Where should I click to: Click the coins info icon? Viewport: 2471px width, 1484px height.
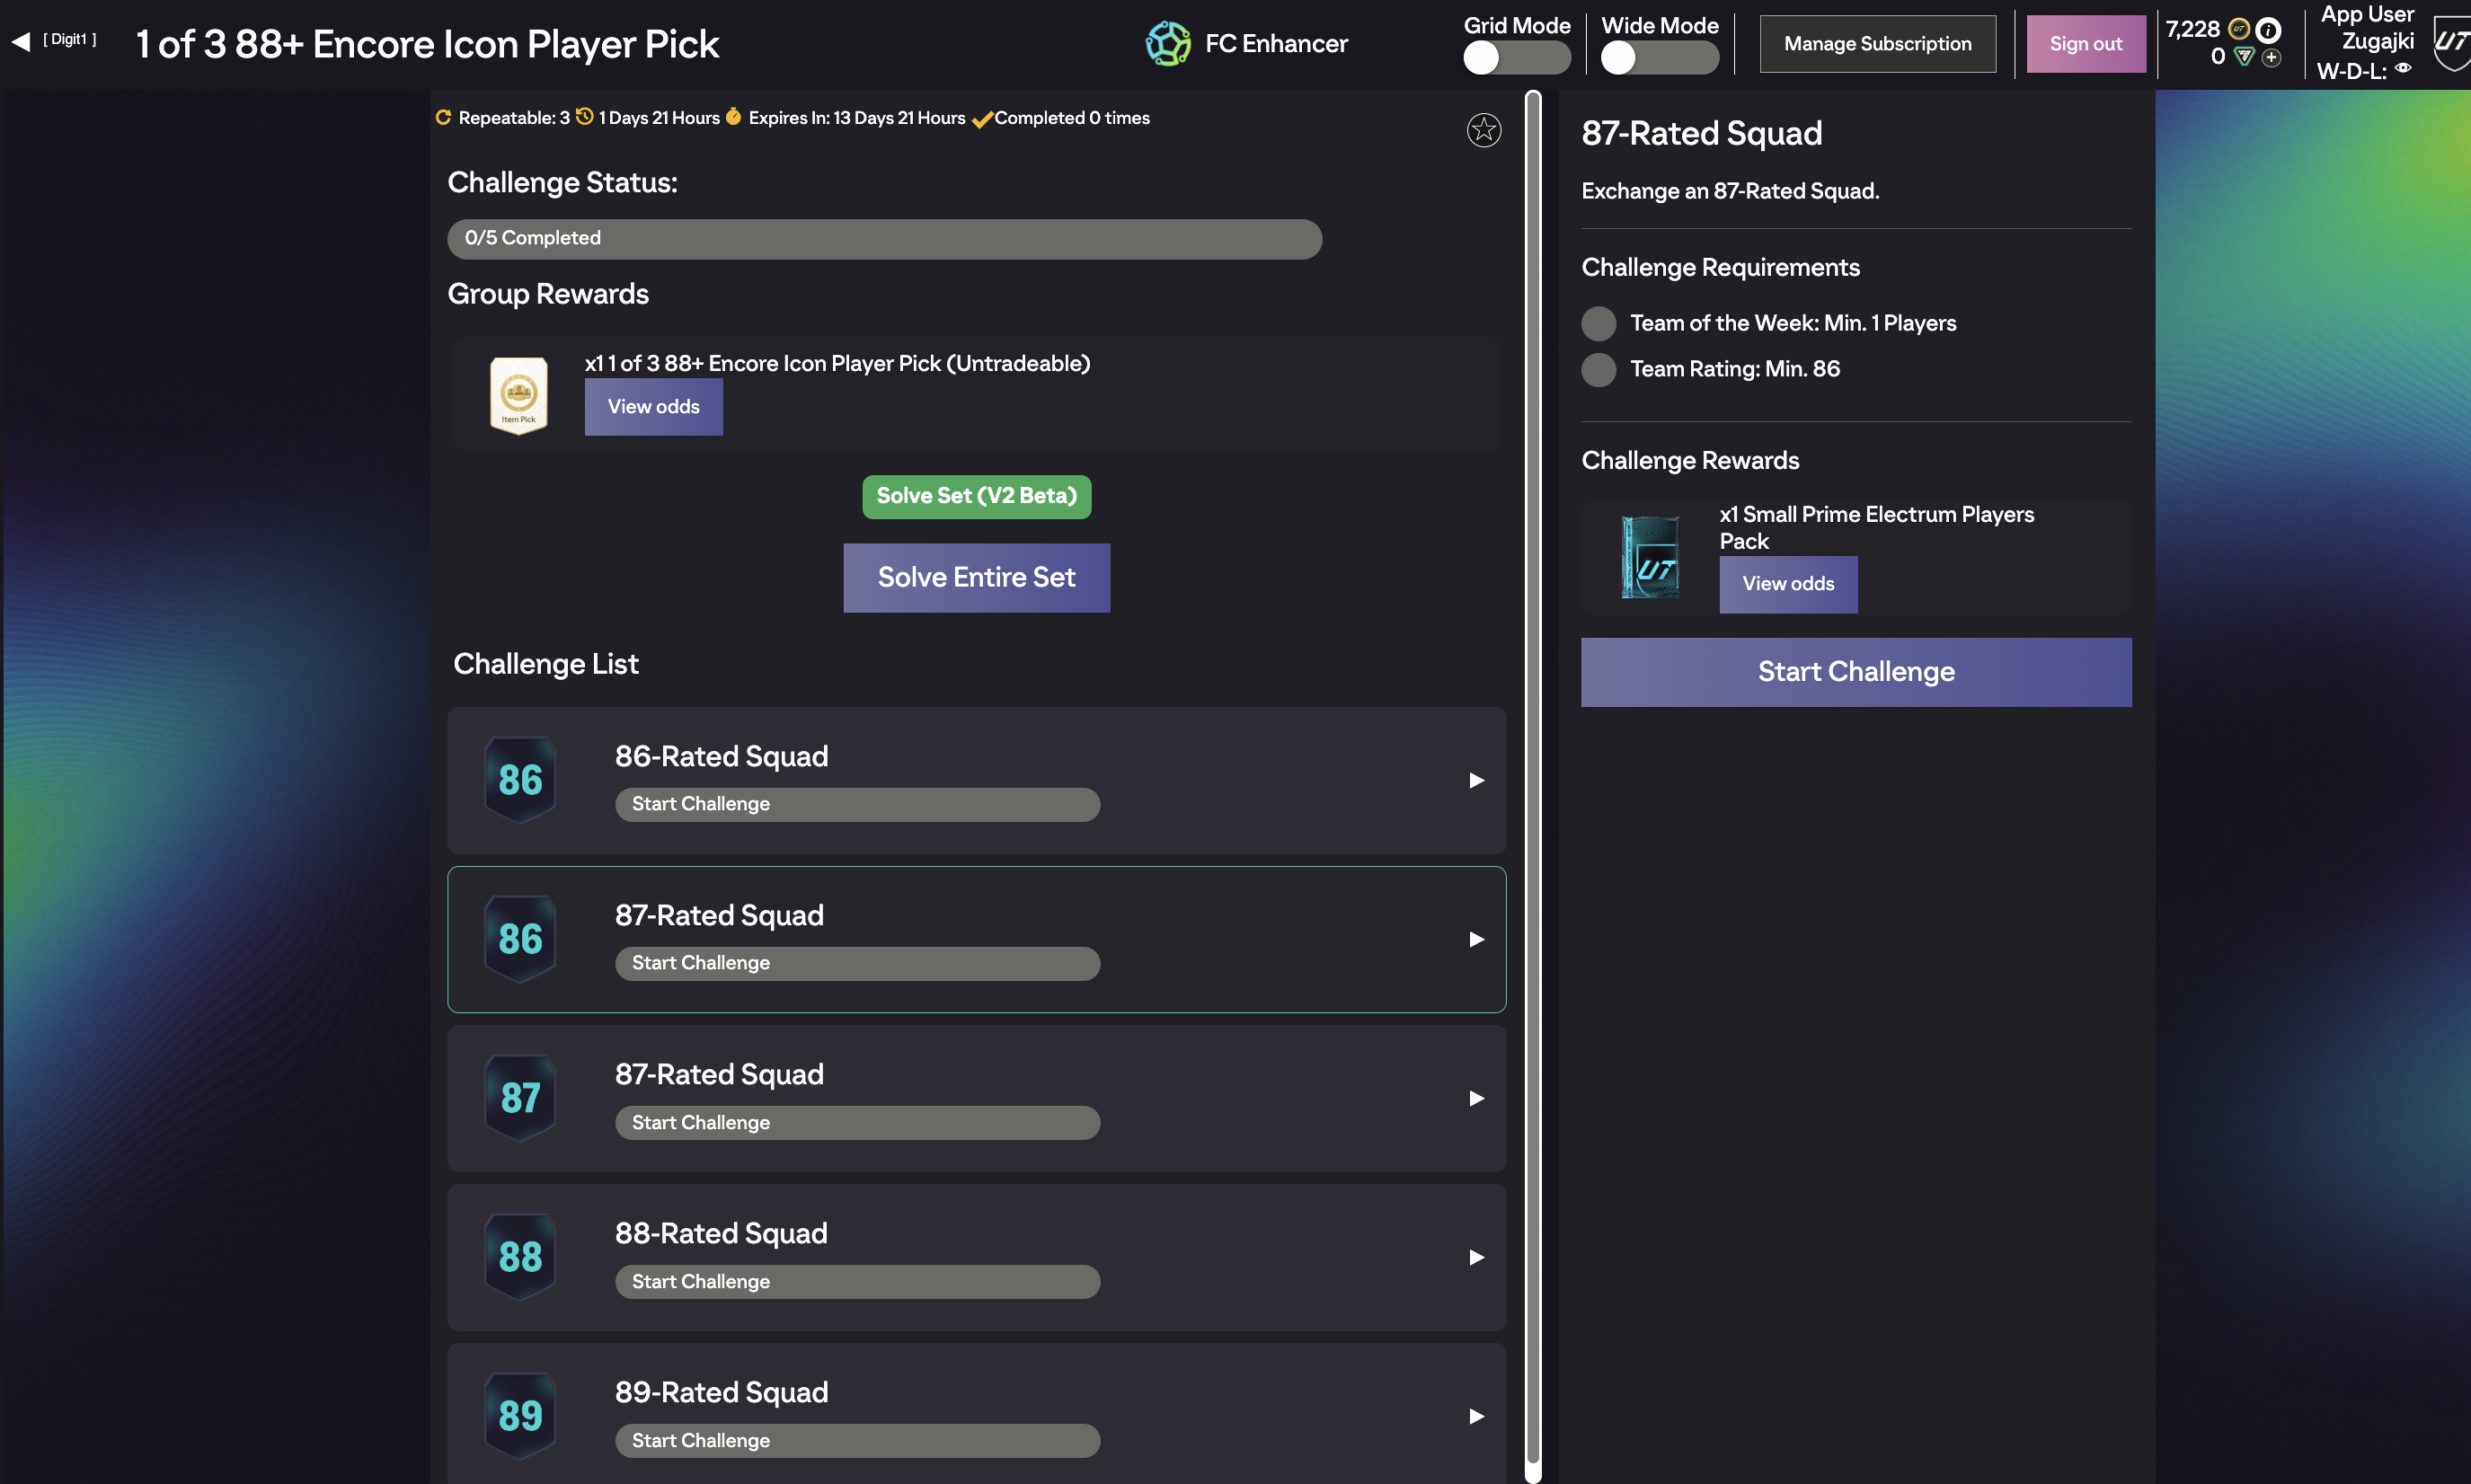click(2268, 30)
